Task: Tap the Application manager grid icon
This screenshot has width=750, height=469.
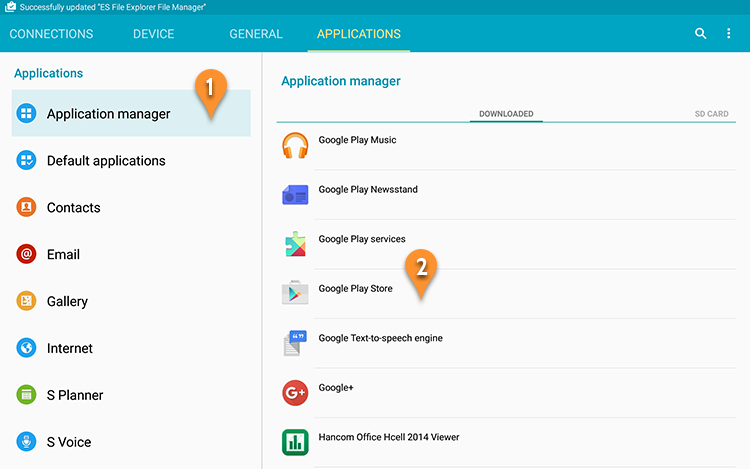Action: click(26, 113)
